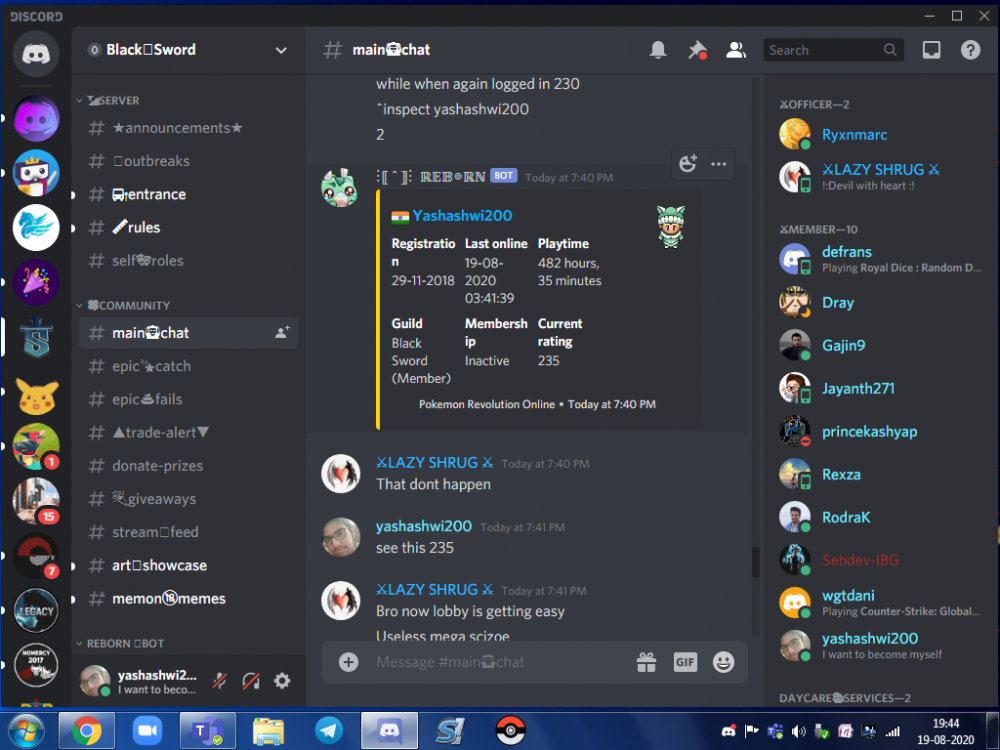Click the chat scrollbar thumb
This screenshot has height=750, width=1000.
coord(756,562)
